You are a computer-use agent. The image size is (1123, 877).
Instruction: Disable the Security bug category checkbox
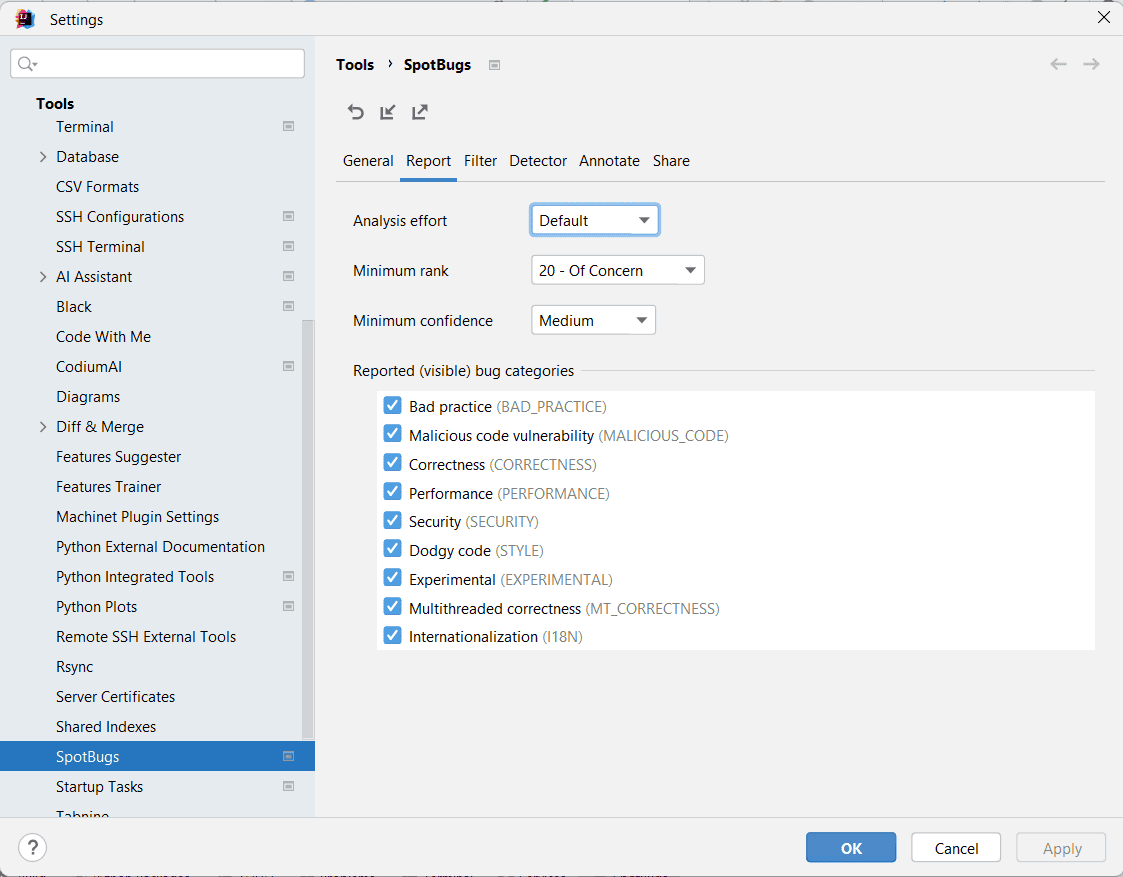coord(392,521)
